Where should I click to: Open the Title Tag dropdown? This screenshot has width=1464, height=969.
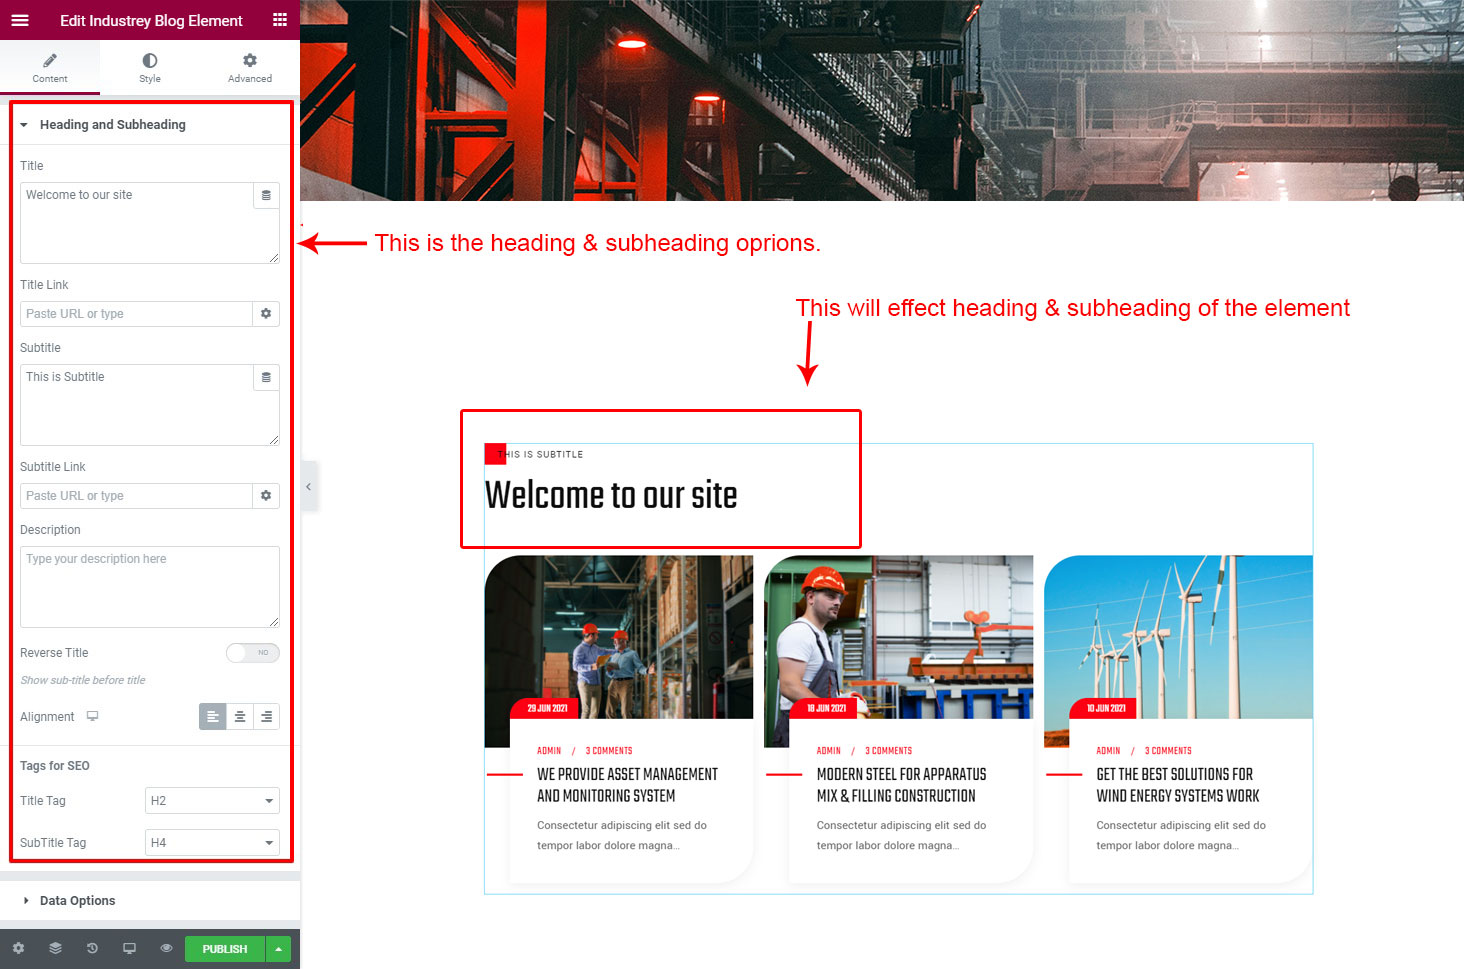click(212, 801)
